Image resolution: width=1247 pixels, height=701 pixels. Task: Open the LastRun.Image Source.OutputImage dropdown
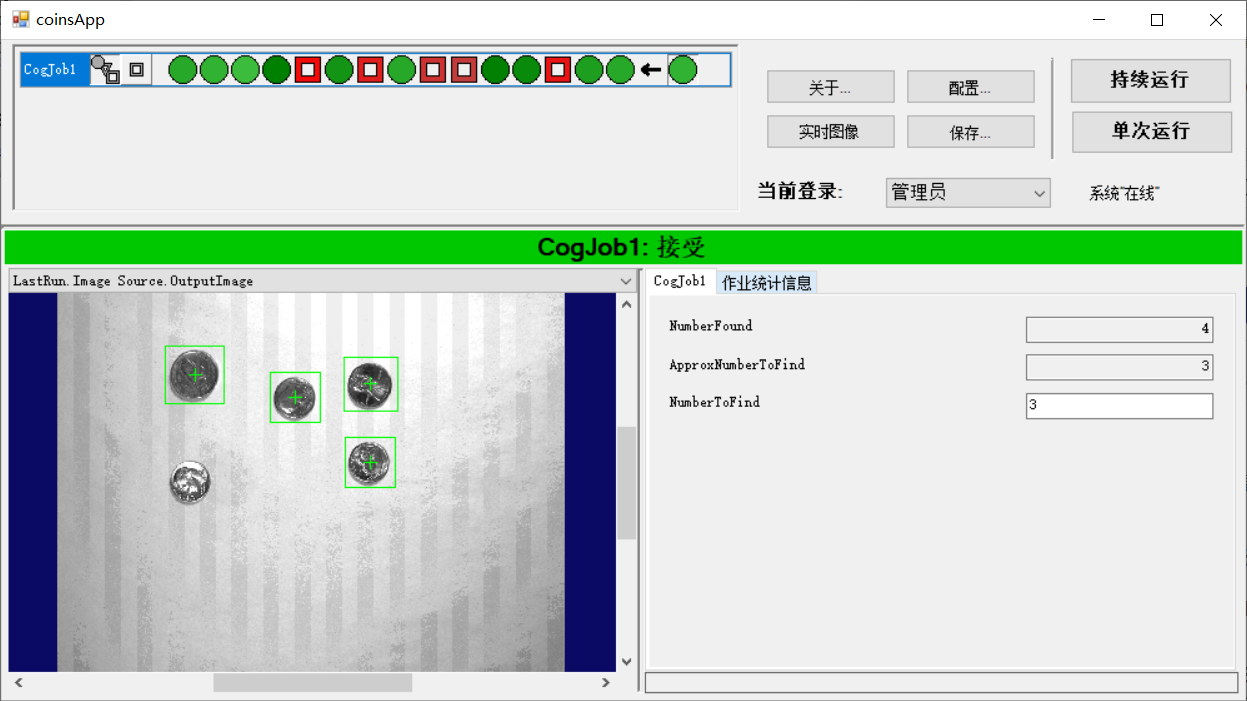624,281
